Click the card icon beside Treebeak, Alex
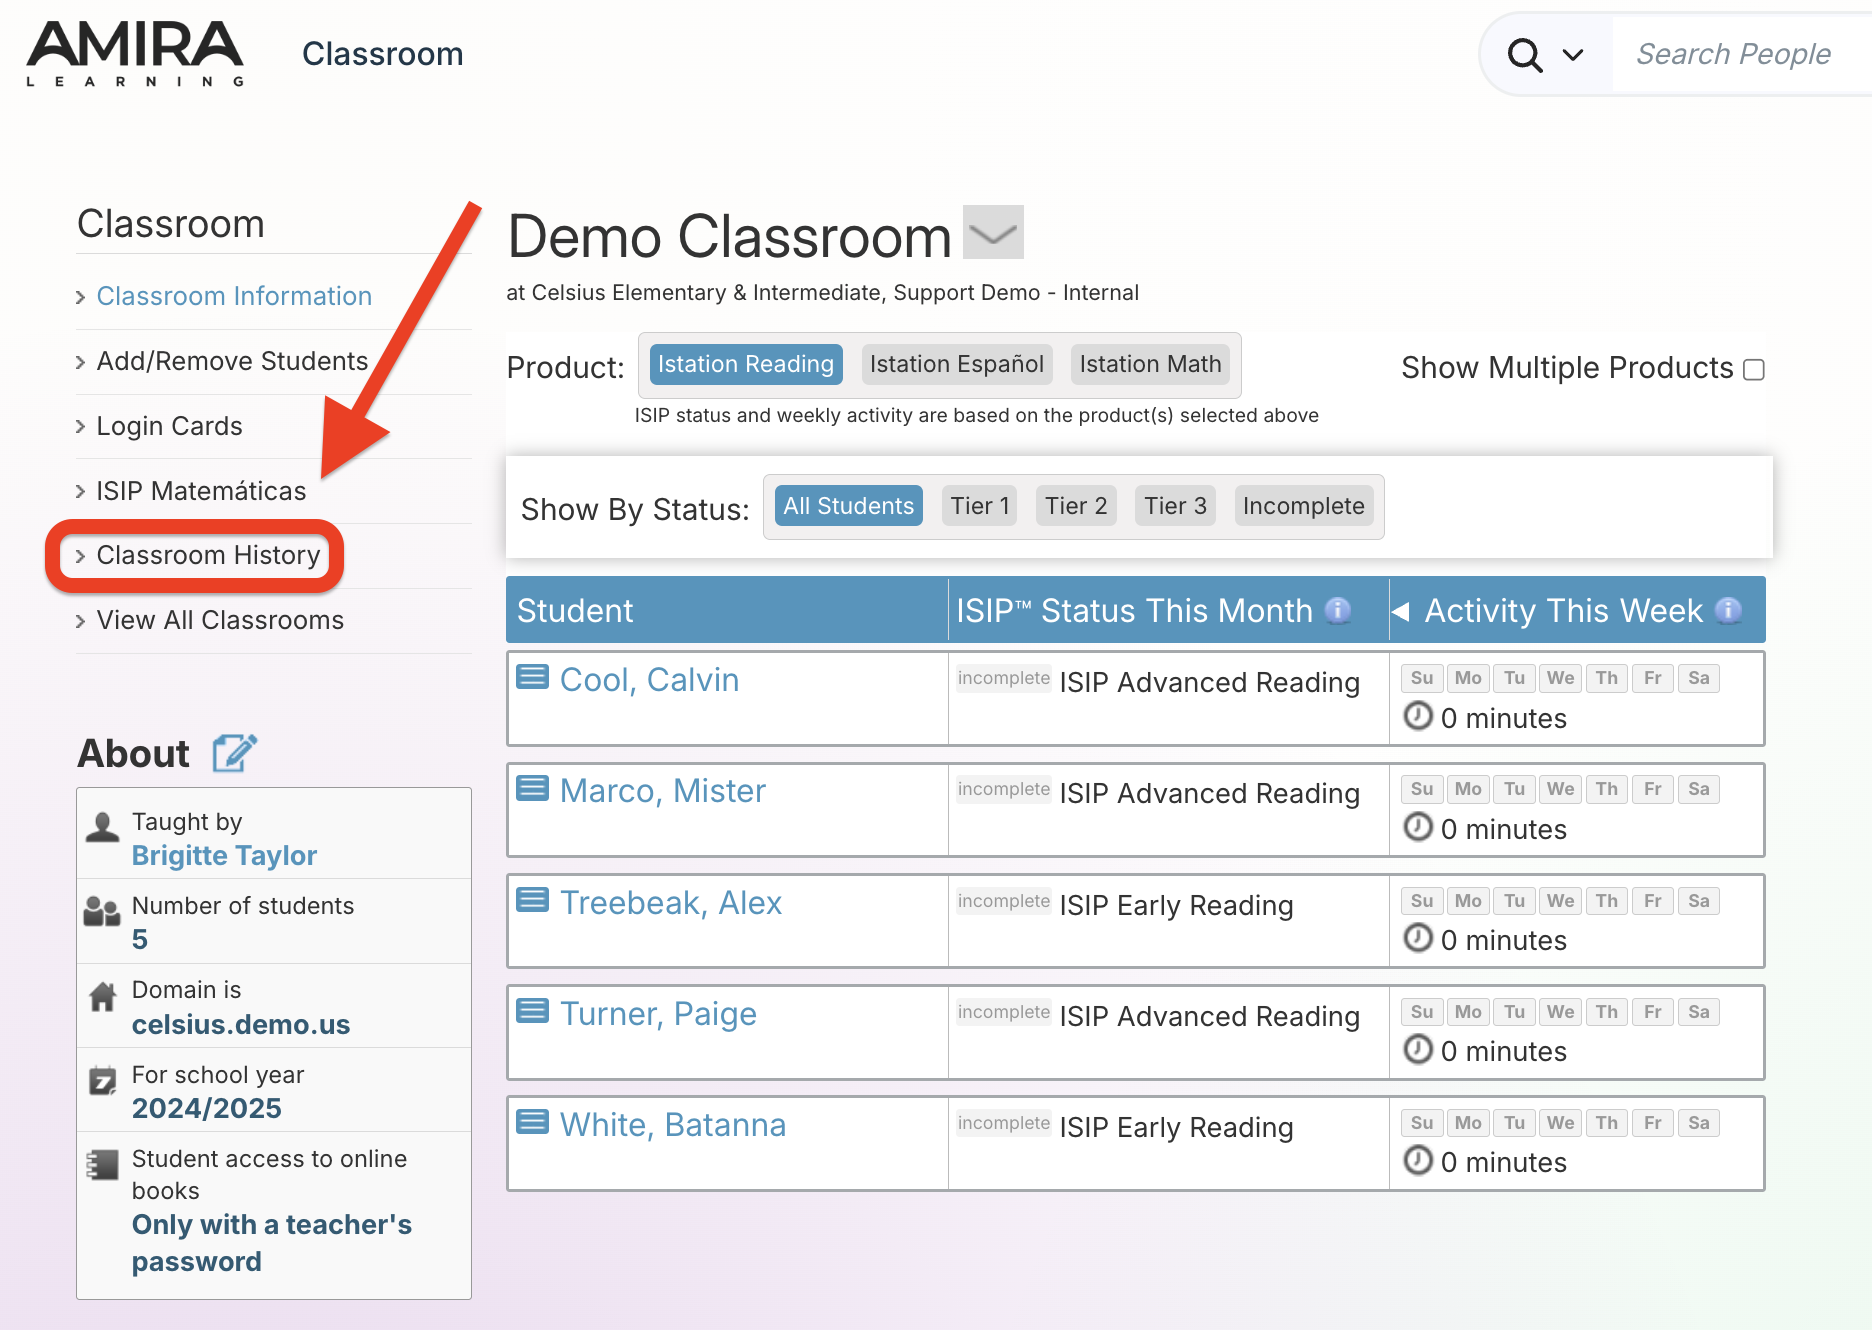The height and width of the screenshot is (1330, 1872). [532, 900]
